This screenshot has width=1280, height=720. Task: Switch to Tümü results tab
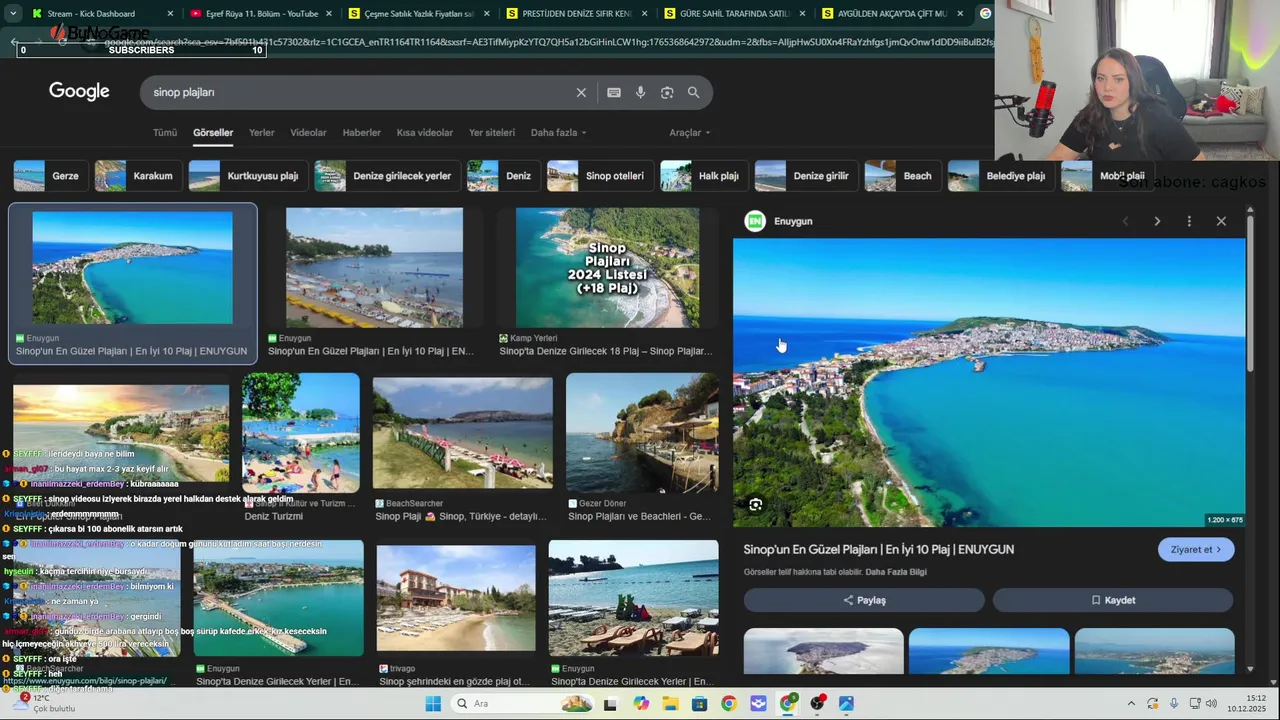pos(165,133)
